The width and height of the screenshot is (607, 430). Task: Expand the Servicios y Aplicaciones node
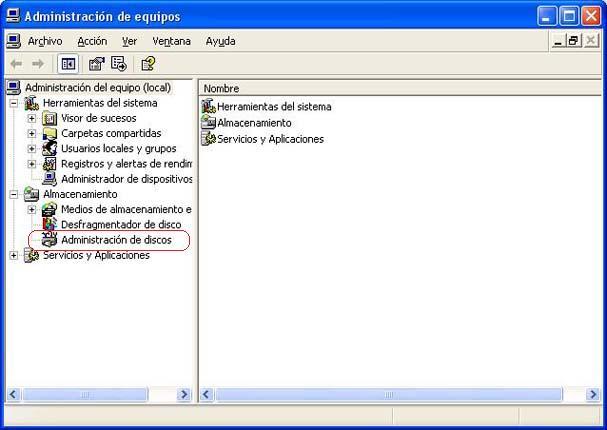(x=14, y=255)
